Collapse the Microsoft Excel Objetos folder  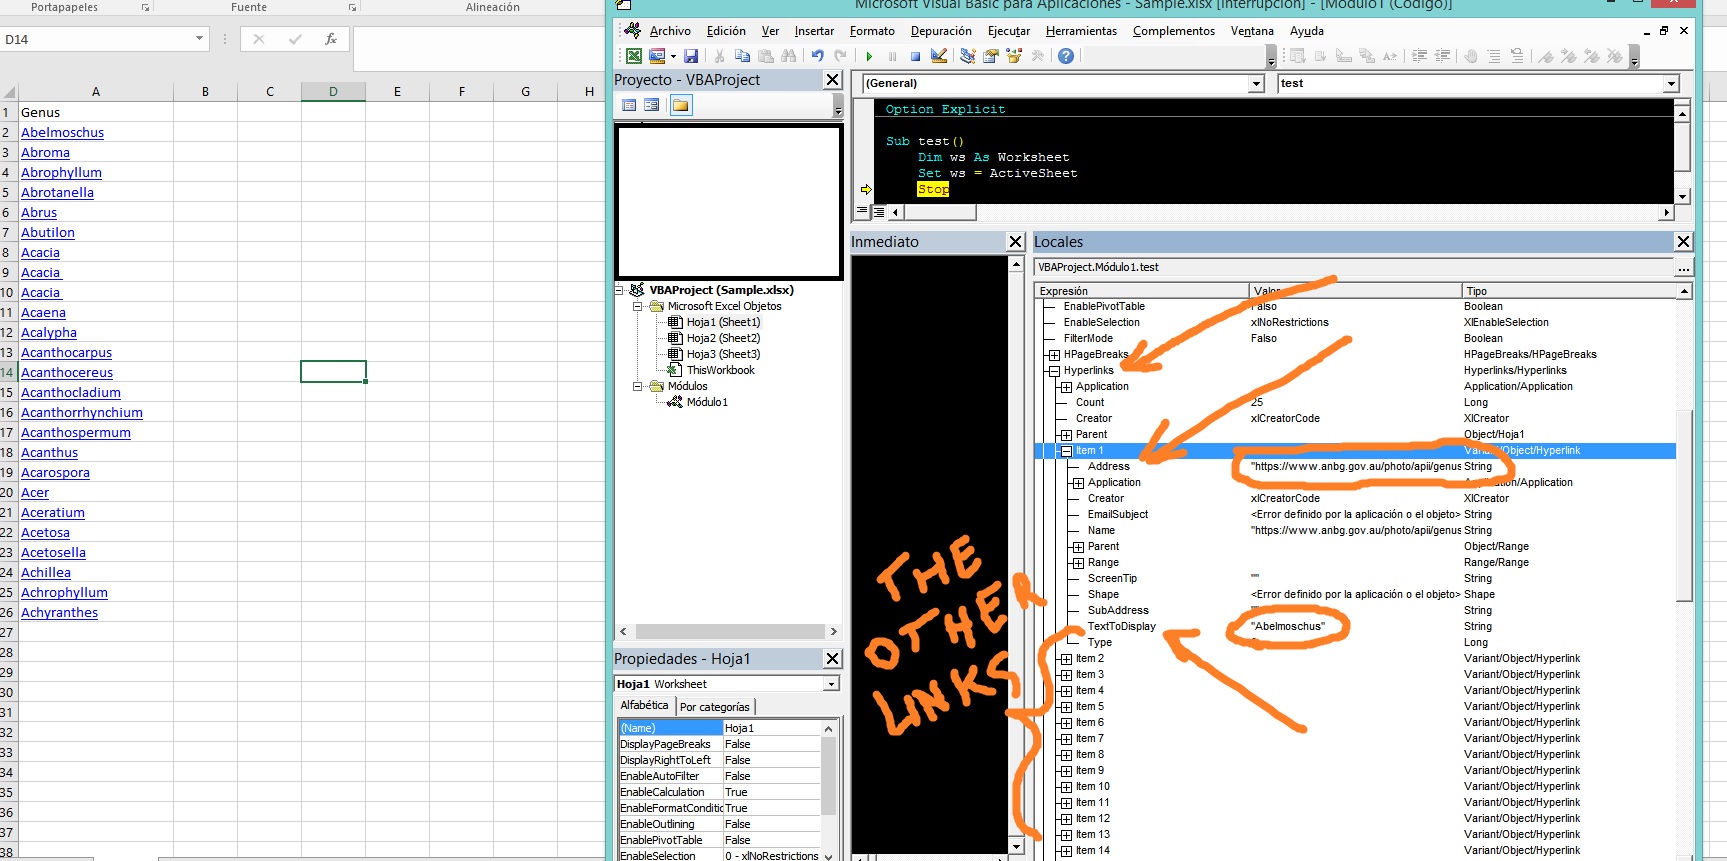tap(638, 306)
